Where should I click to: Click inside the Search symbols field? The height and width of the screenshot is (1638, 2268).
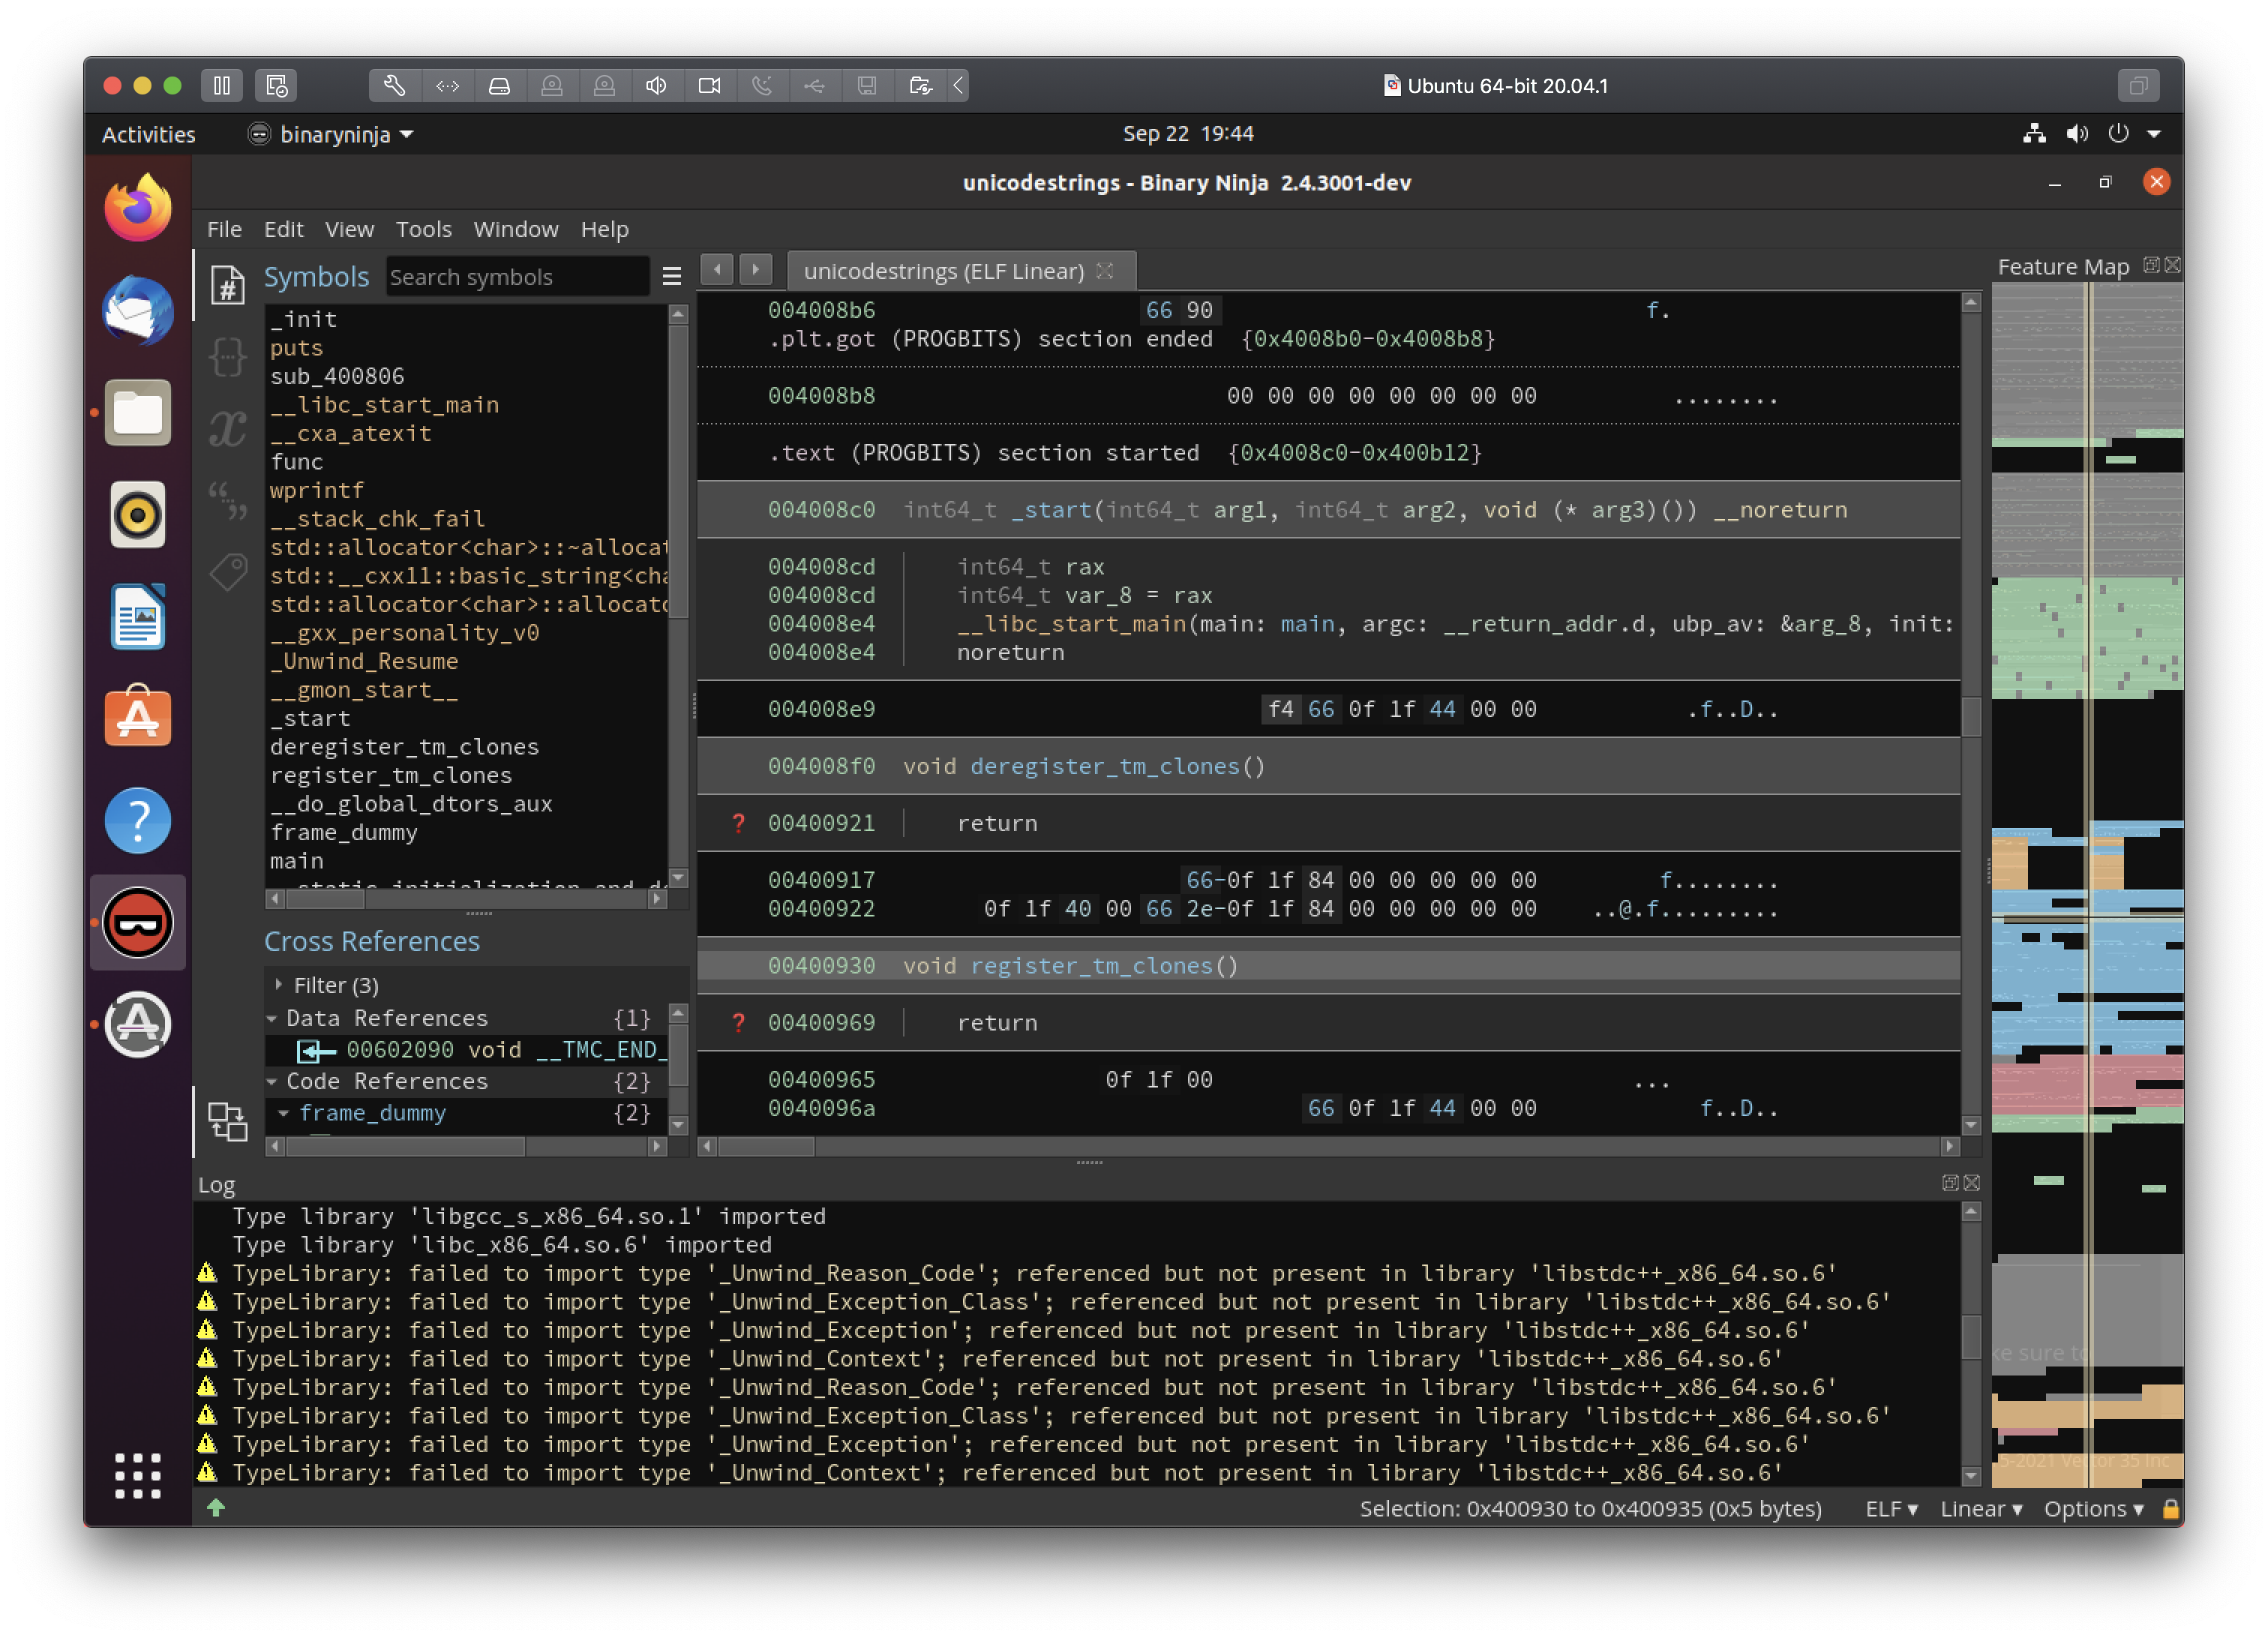tap(518, 277)
